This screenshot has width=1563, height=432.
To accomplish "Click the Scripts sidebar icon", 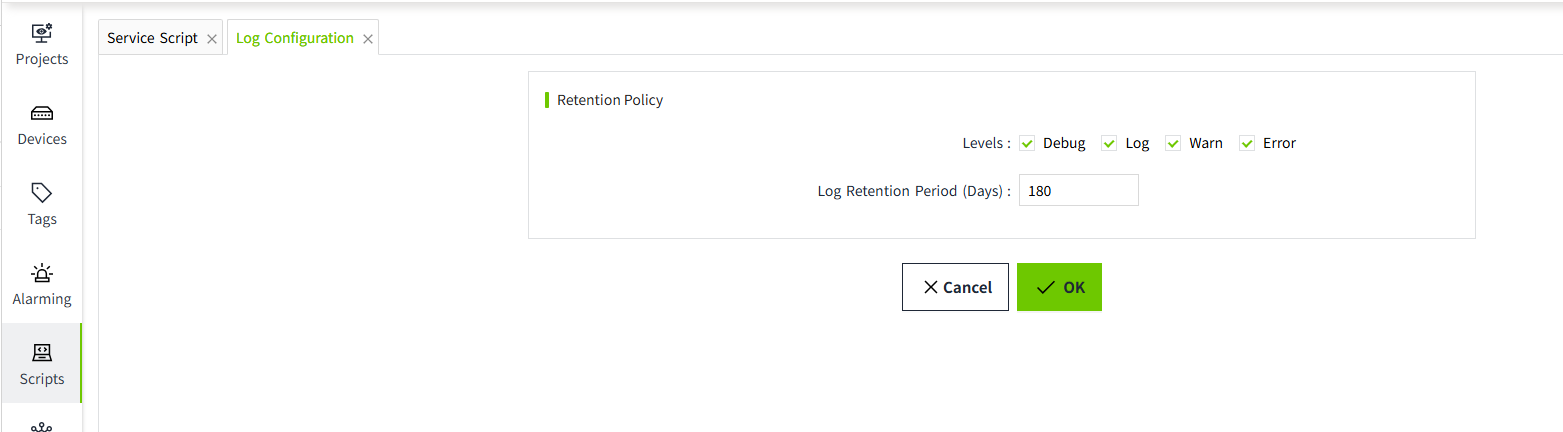I will [42, 352].
